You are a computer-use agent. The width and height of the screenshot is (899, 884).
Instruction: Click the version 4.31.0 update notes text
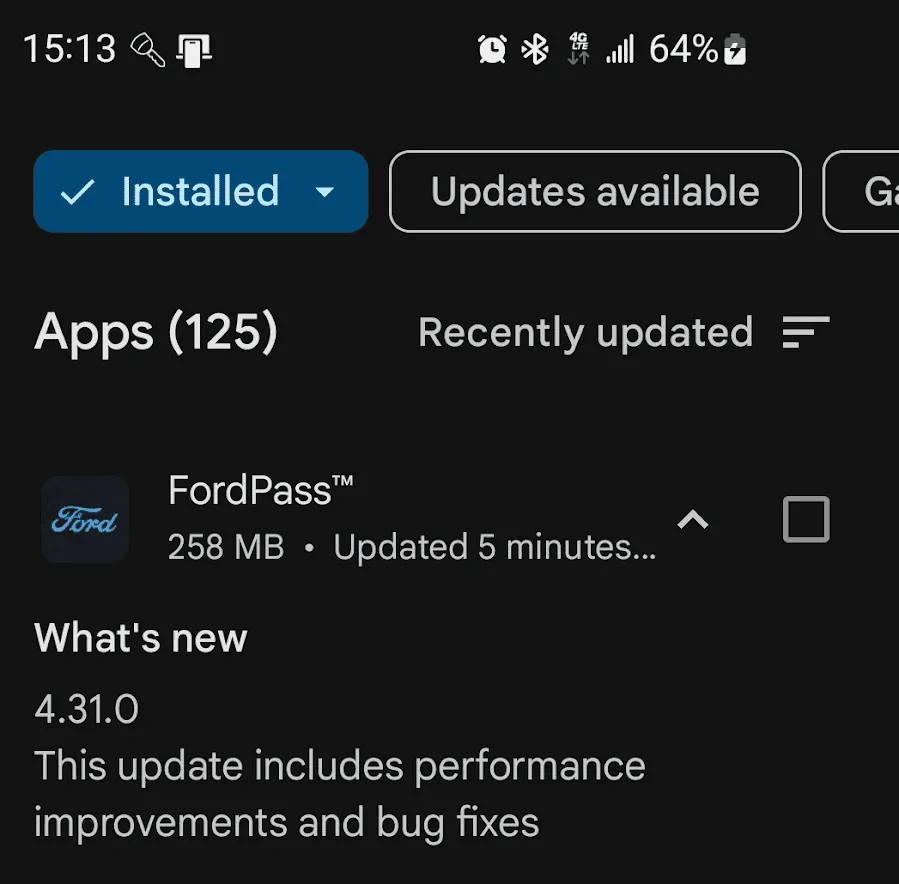click(88, 707)
